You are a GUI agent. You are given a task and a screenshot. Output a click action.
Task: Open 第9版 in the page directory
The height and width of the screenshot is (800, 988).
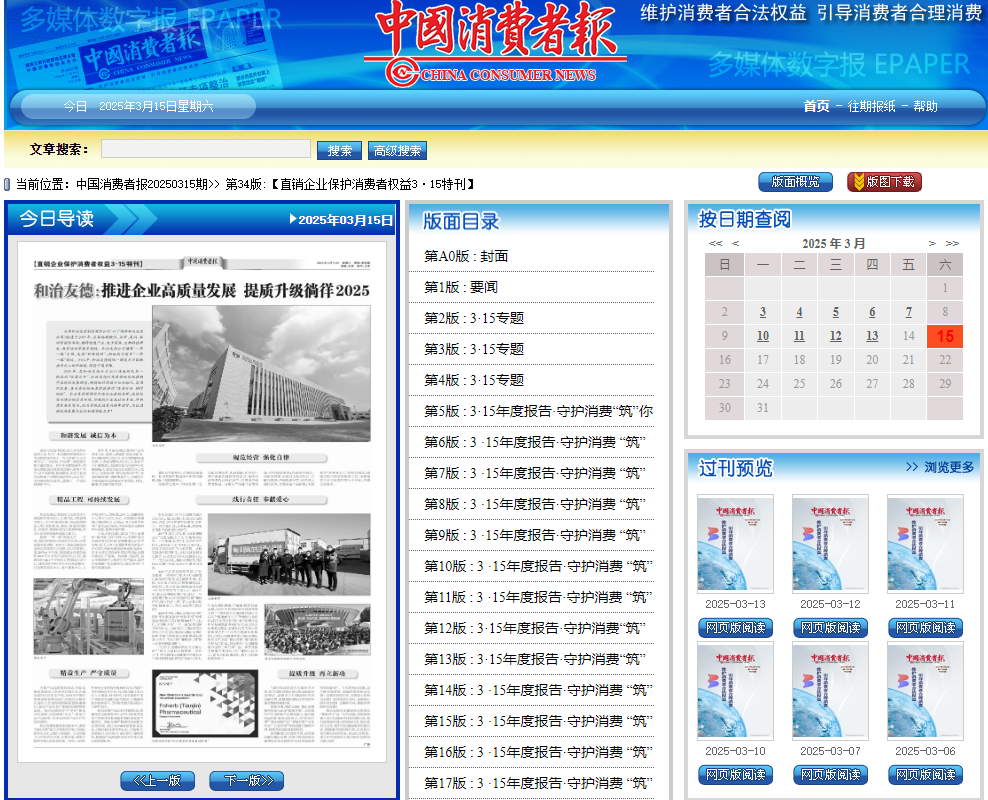pyautogui.click(x=536, y=535)
